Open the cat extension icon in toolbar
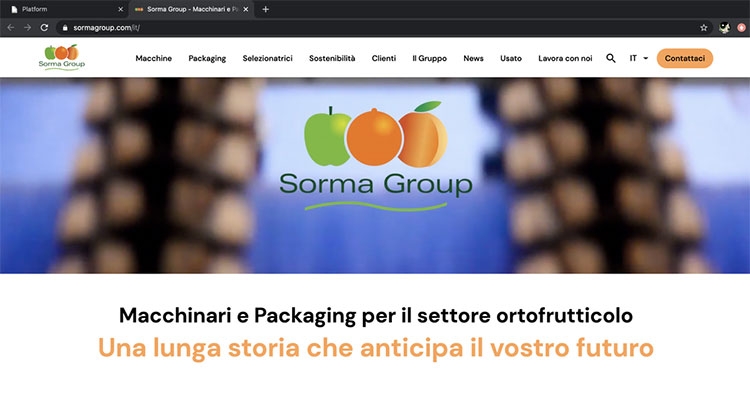Viewport: 750px width, 400px height. pos(725,28)
